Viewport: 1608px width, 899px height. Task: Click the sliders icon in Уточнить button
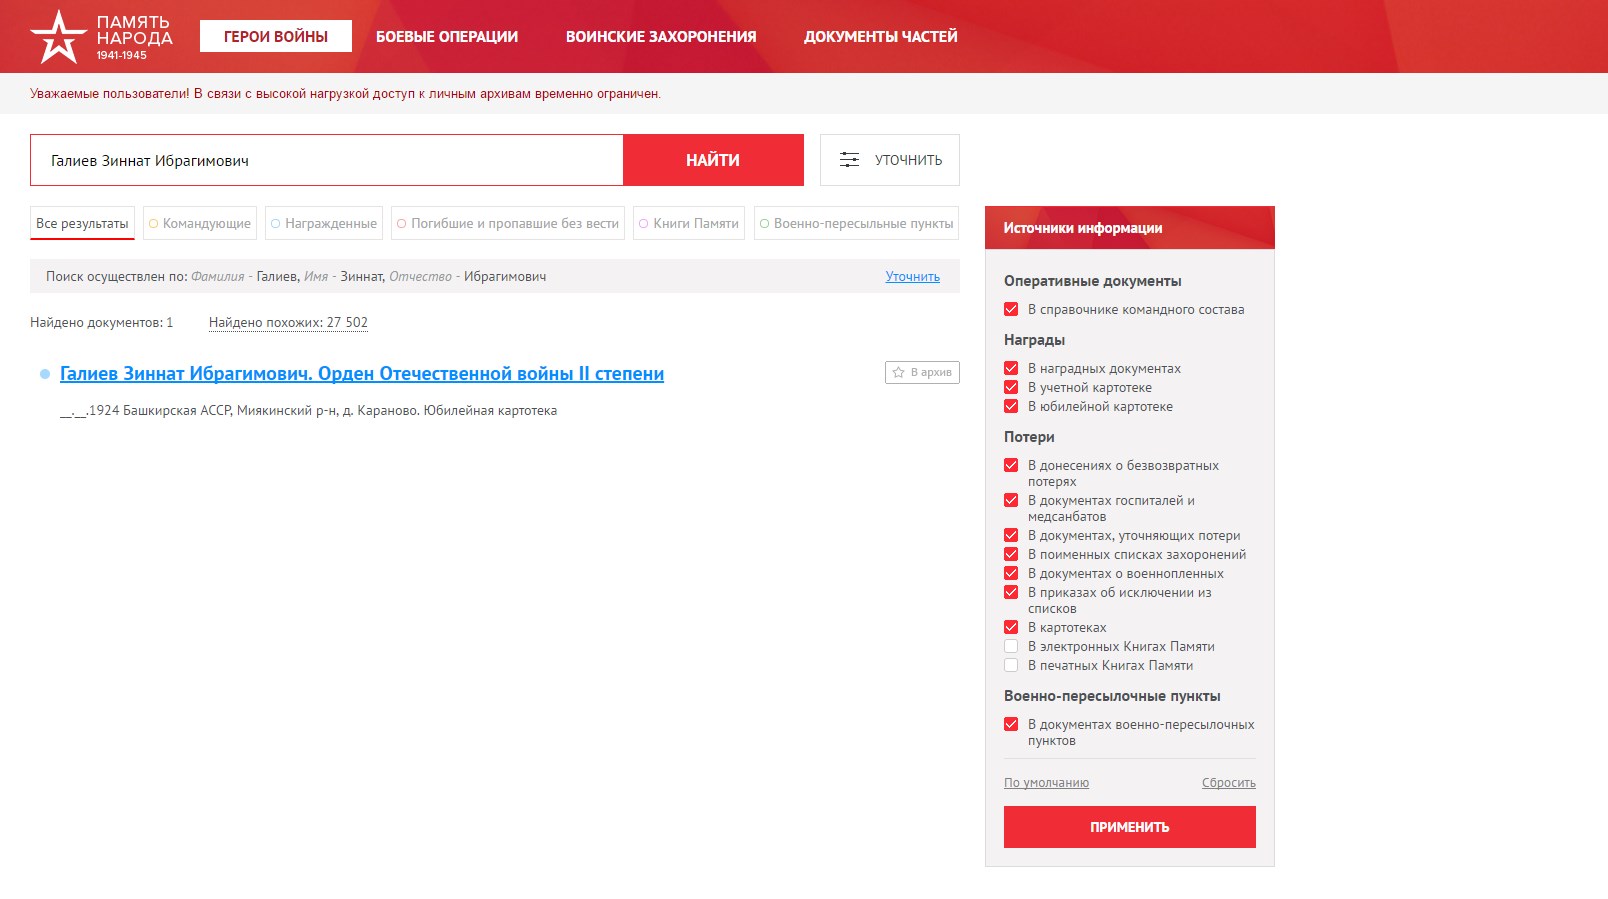tap(849, 160)
